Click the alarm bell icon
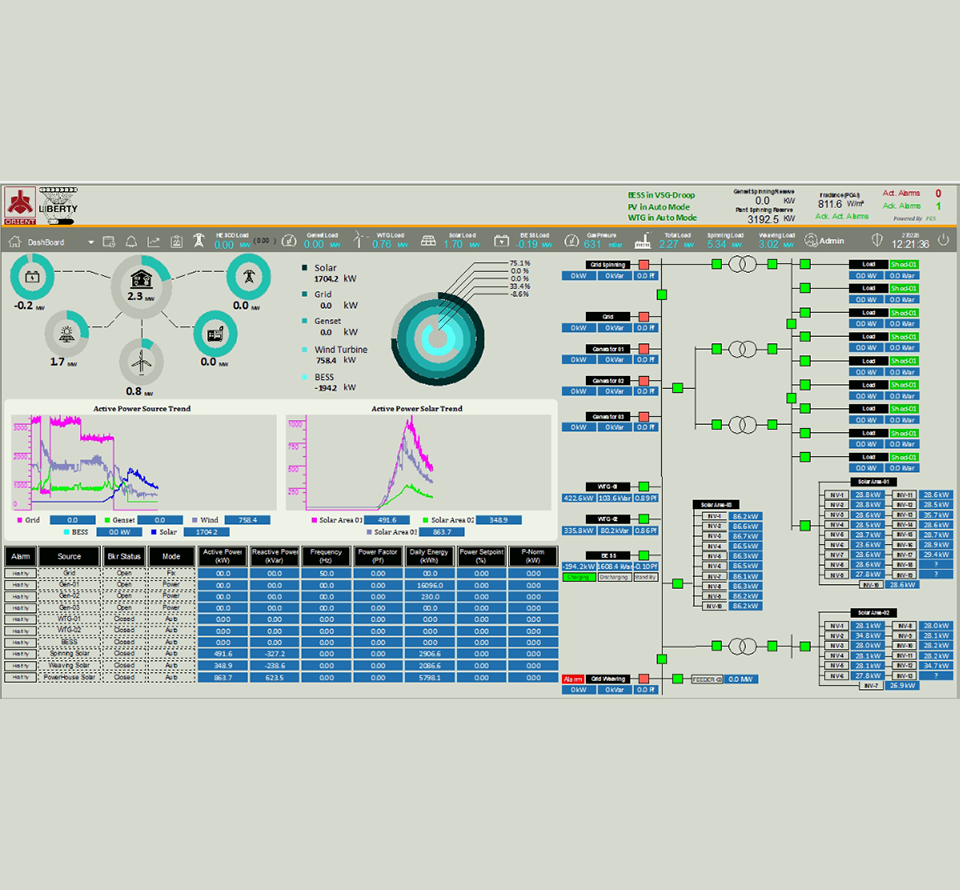 pos(131,241)
